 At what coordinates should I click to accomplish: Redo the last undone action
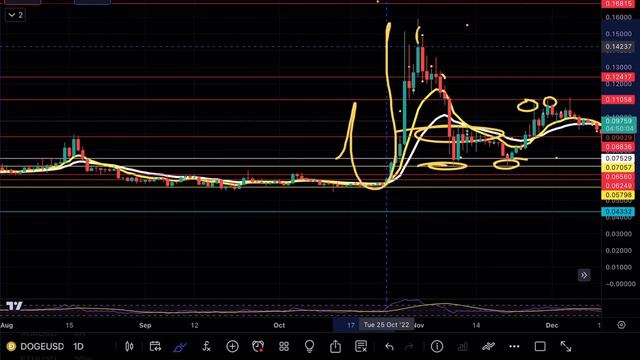click(x=409, y=347)
